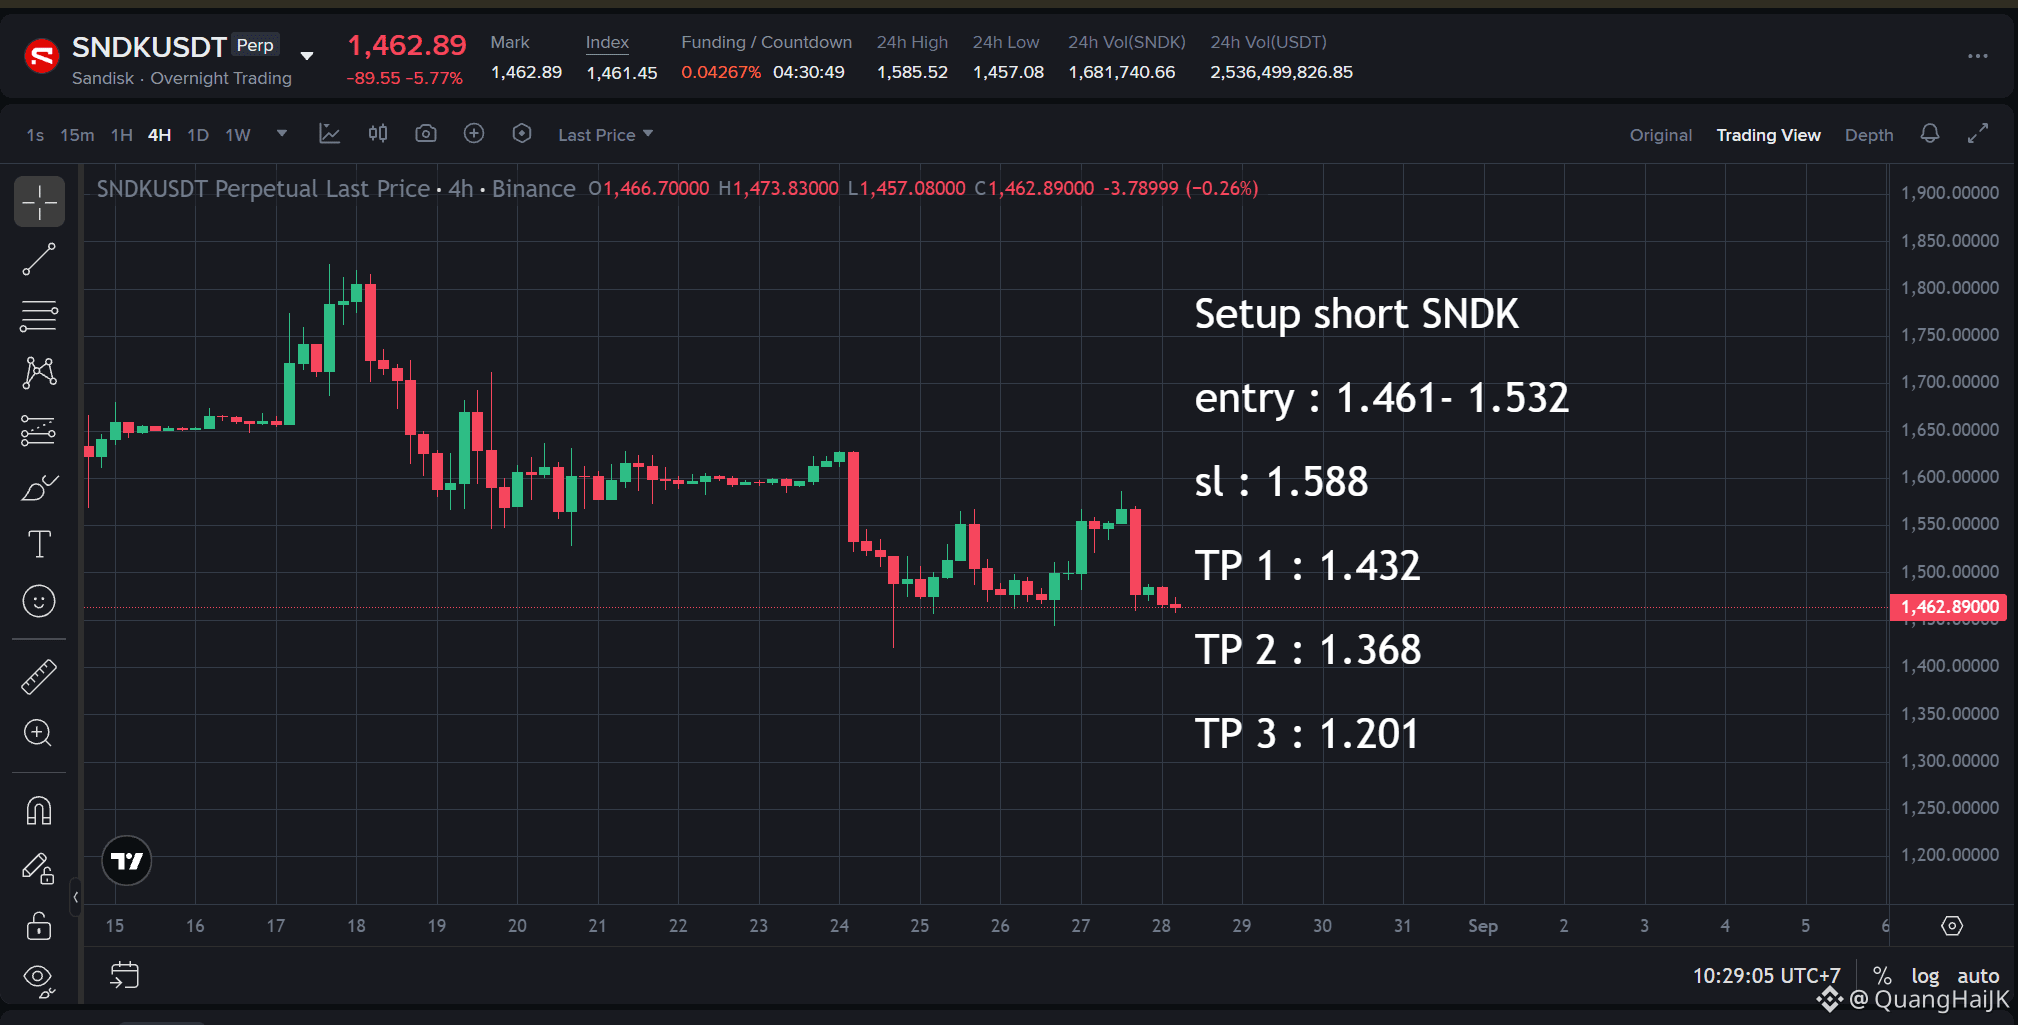Change the candlestick chart type
Screen dimensions: 2018x1025
point(378,134)
